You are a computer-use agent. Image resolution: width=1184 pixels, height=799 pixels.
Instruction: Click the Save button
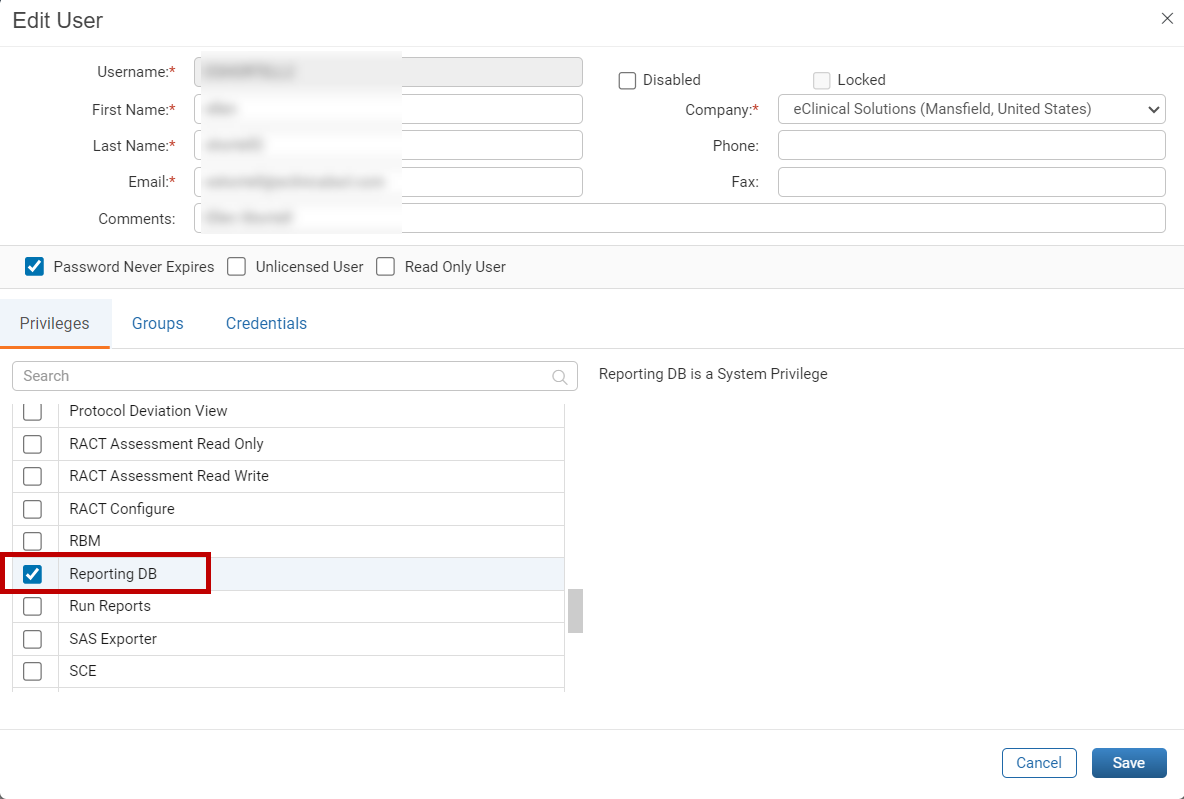coord(1129,763)
